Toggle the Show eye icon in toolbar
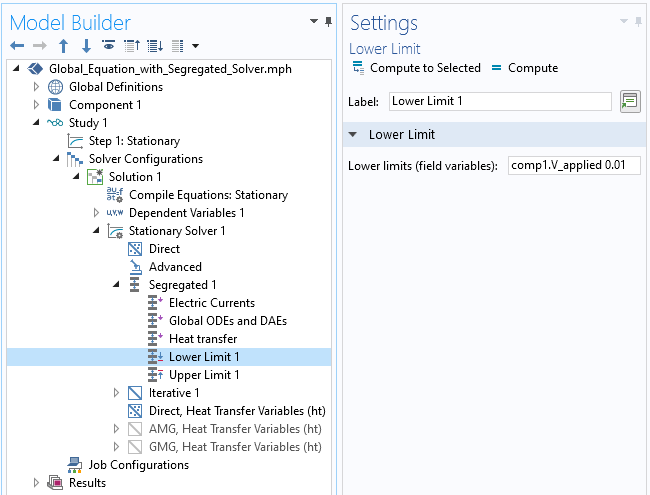 point(109,45)
